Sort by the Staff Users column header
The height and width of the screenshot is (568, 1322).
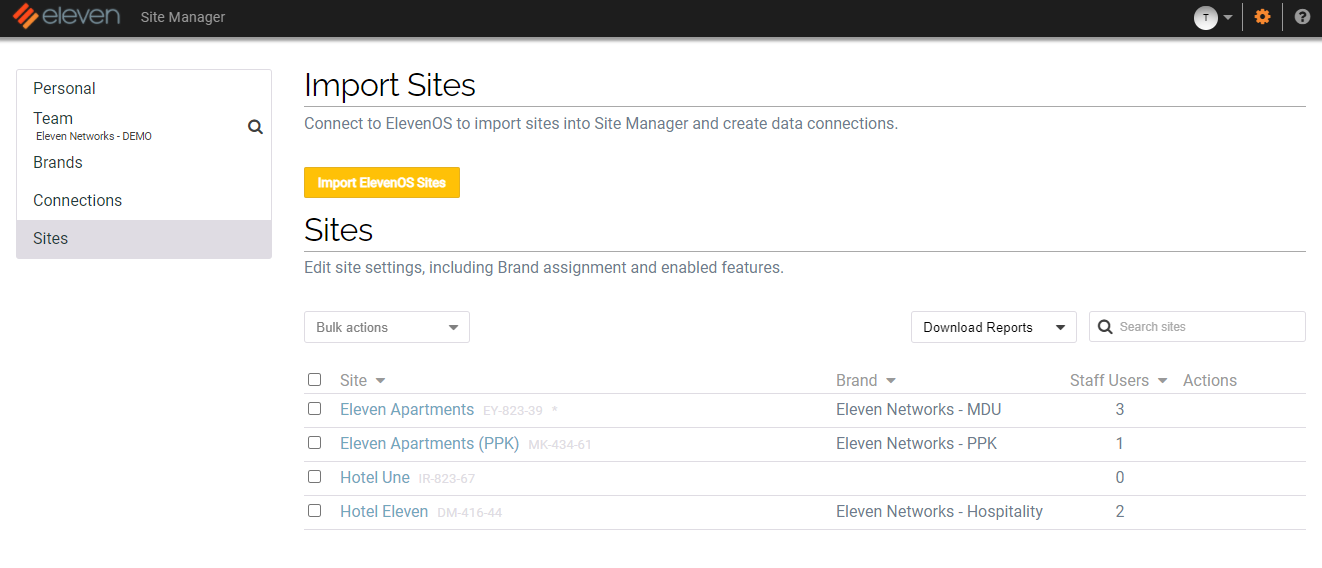click(1118, 380)
